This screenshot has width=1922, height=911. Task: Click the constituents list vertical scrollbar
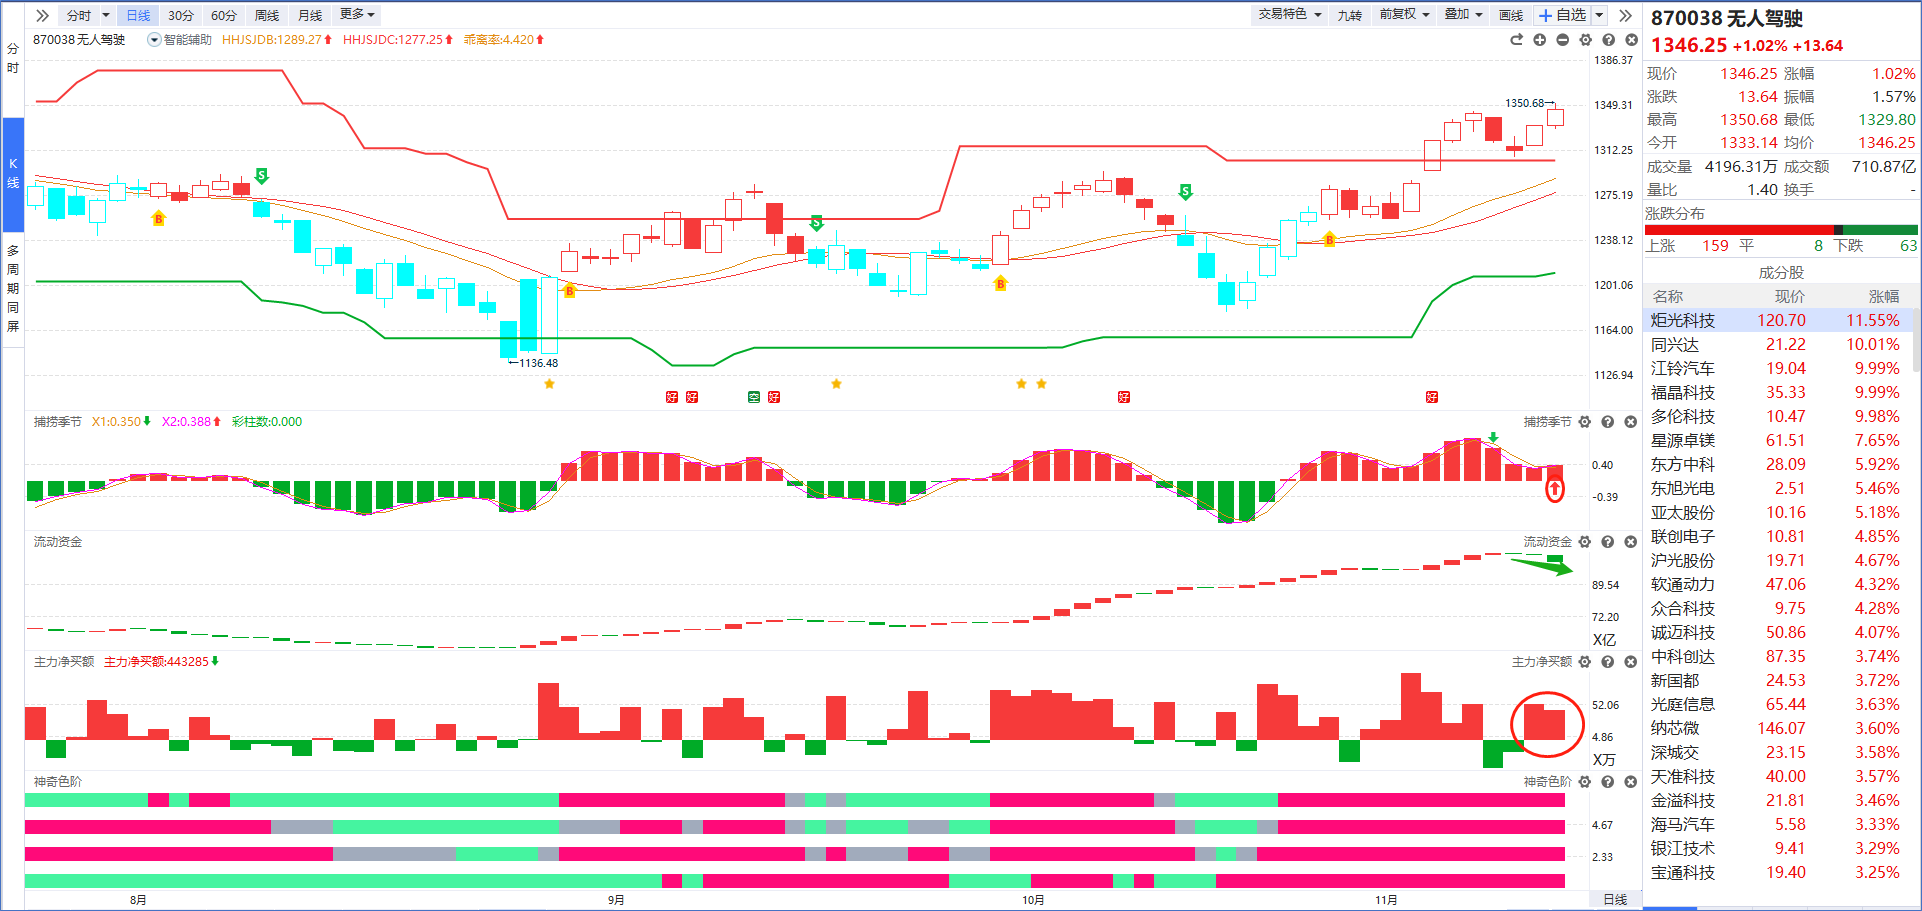[x=1917, y=340]
